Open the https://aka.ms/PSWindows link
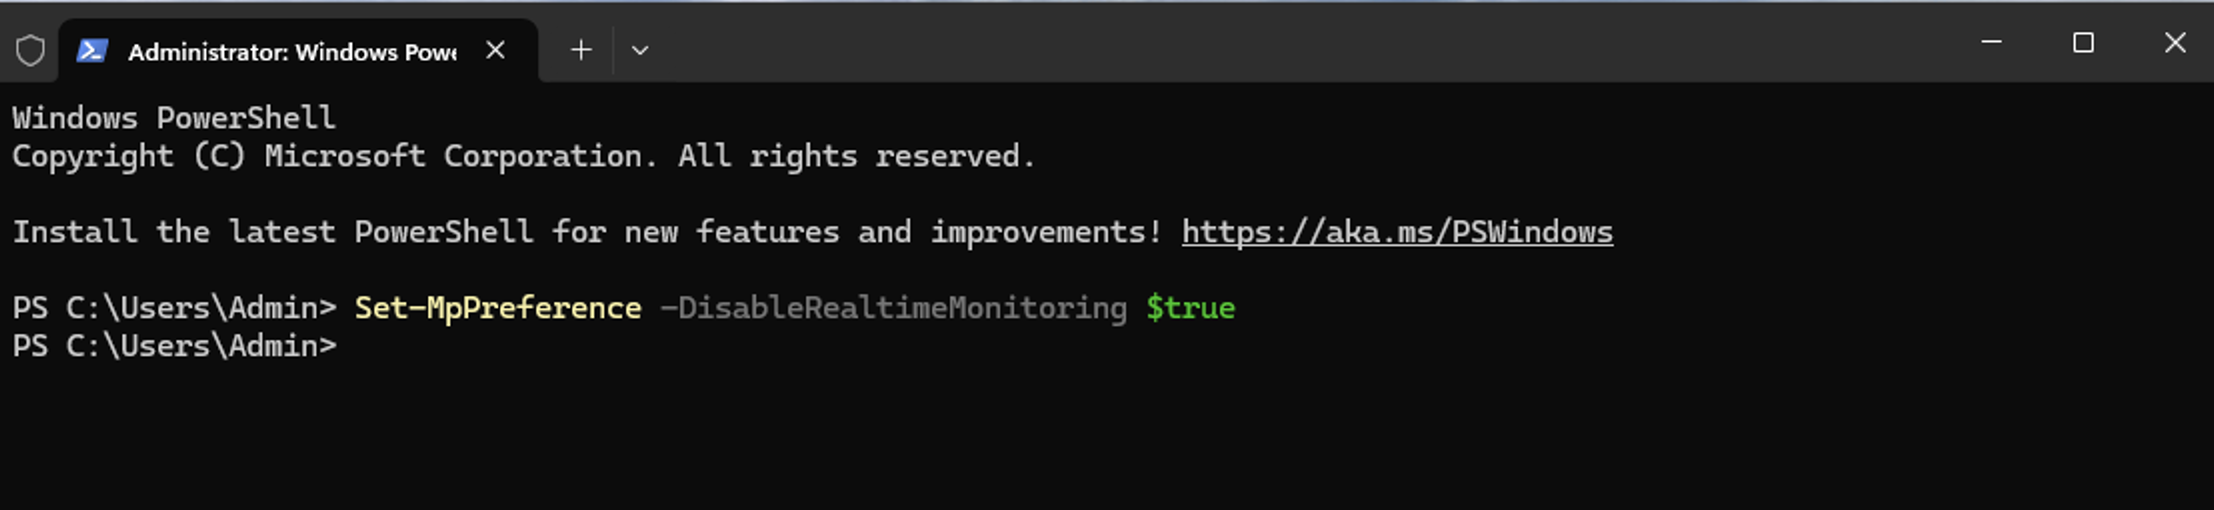 1396,232
